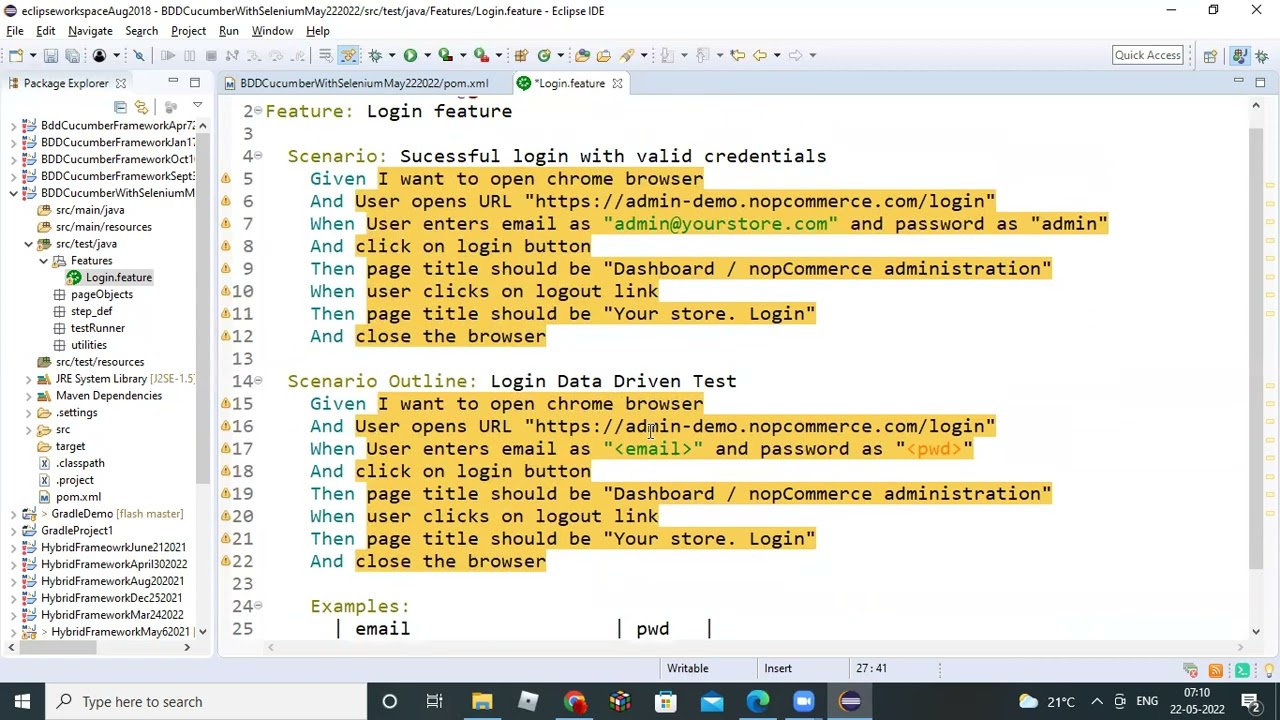
Task: Fold the Scenario Outline at line 14
Action: (258, 380)
